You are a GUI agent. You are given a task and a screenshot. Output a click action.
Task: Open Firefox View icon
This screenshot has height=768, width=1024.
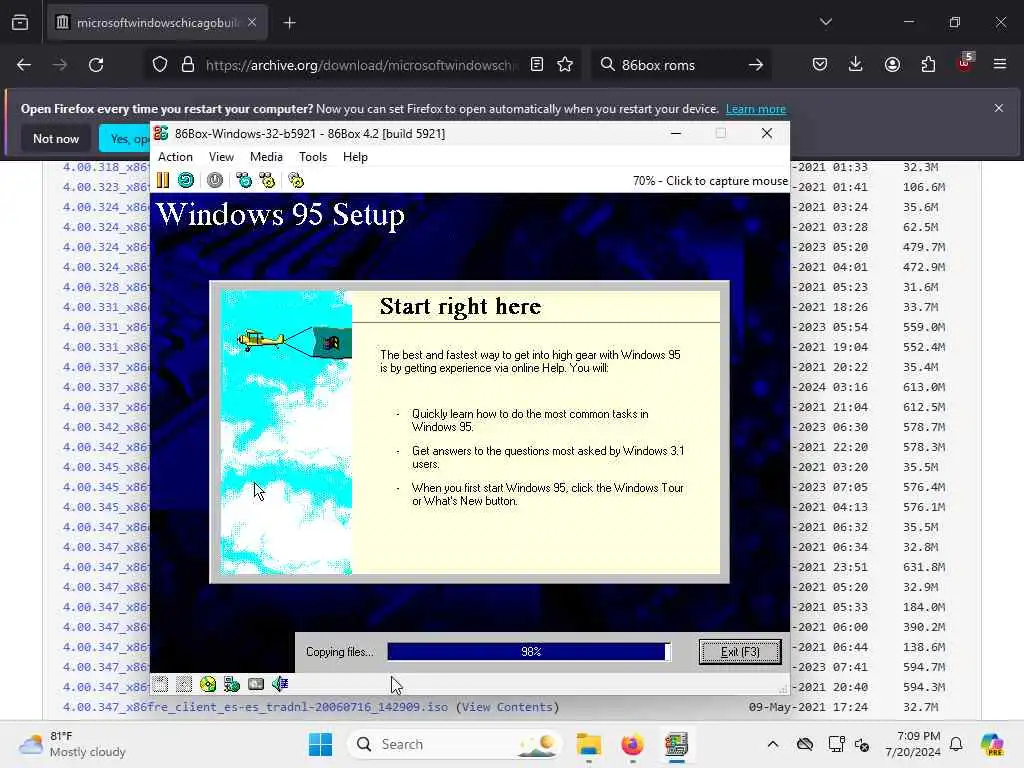pos(20,23)
